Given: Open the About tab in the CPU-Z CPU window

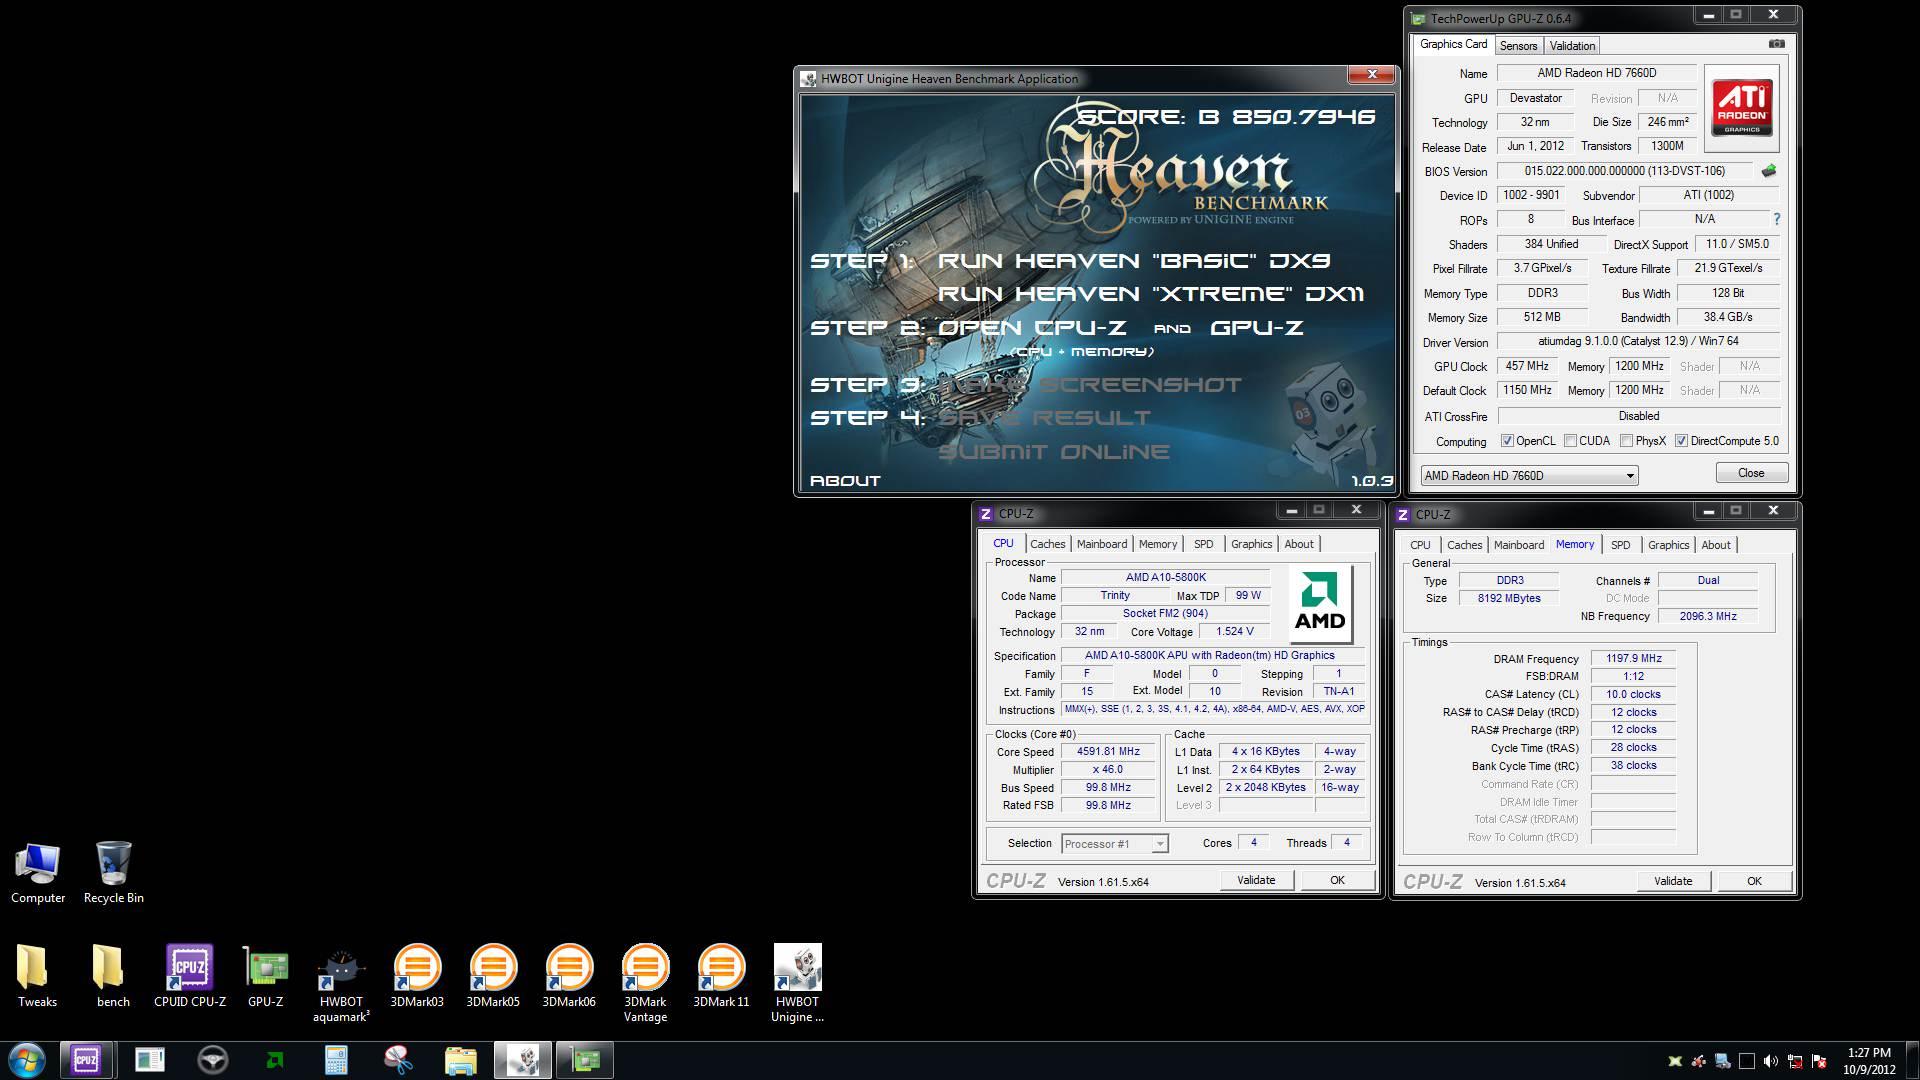Looking at the screenshot, I should point(1299,544).
